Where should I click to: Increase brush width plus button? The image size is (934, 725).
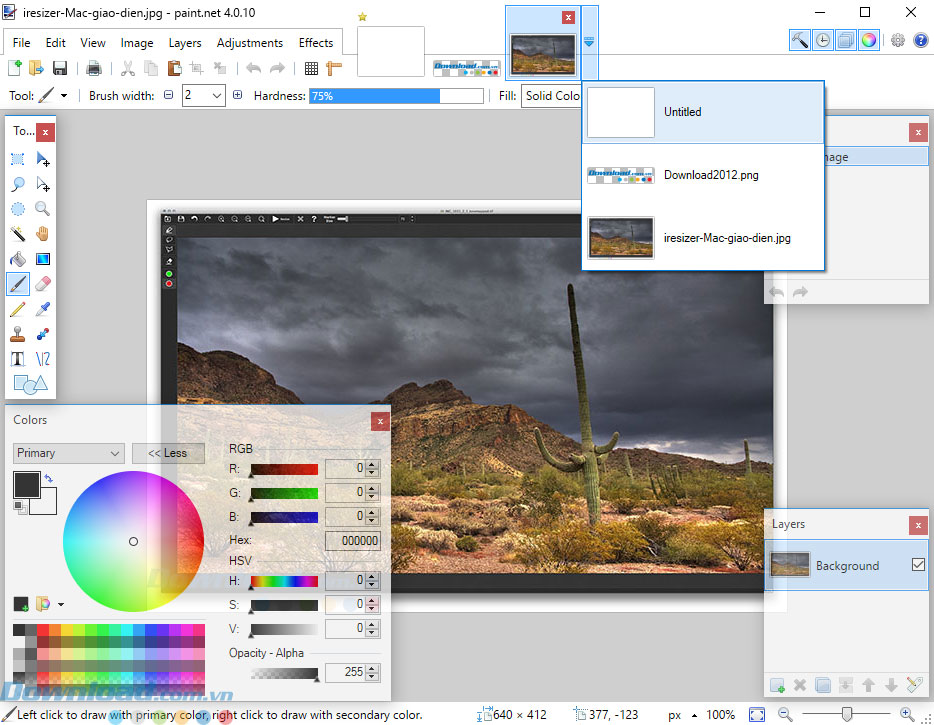pos(238,95)
